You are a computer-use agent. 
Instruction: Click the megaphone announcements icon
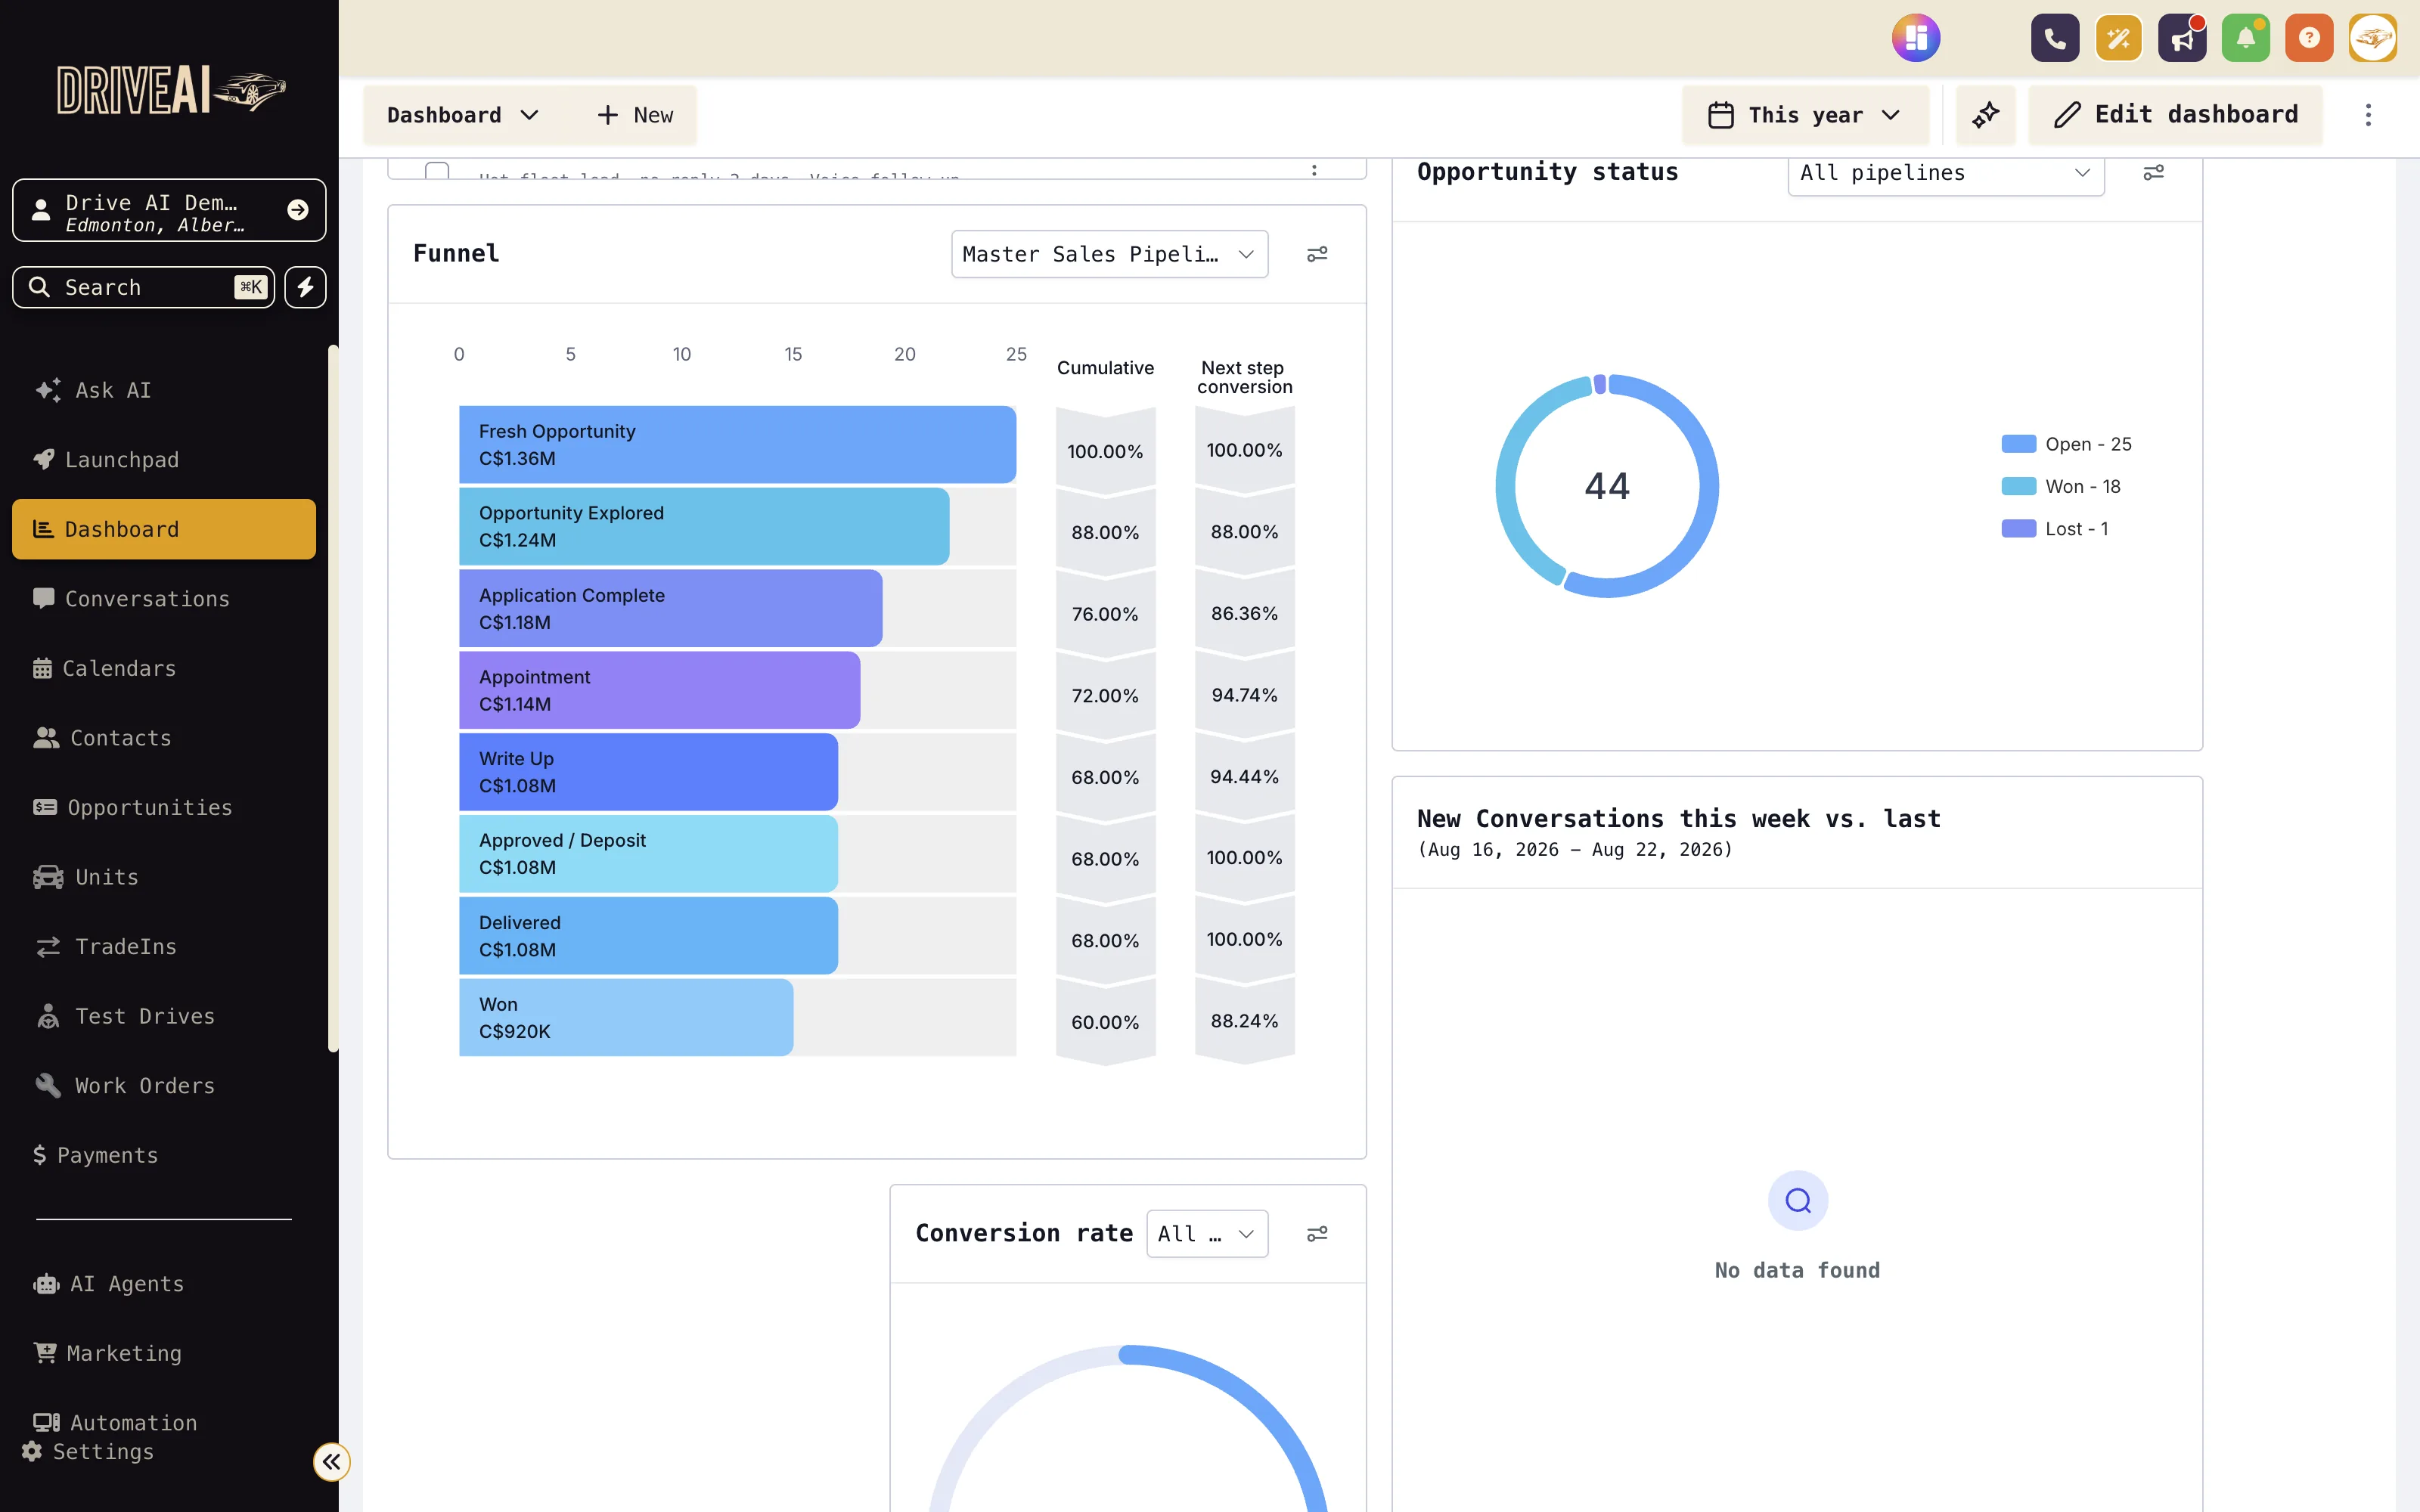2182,38
